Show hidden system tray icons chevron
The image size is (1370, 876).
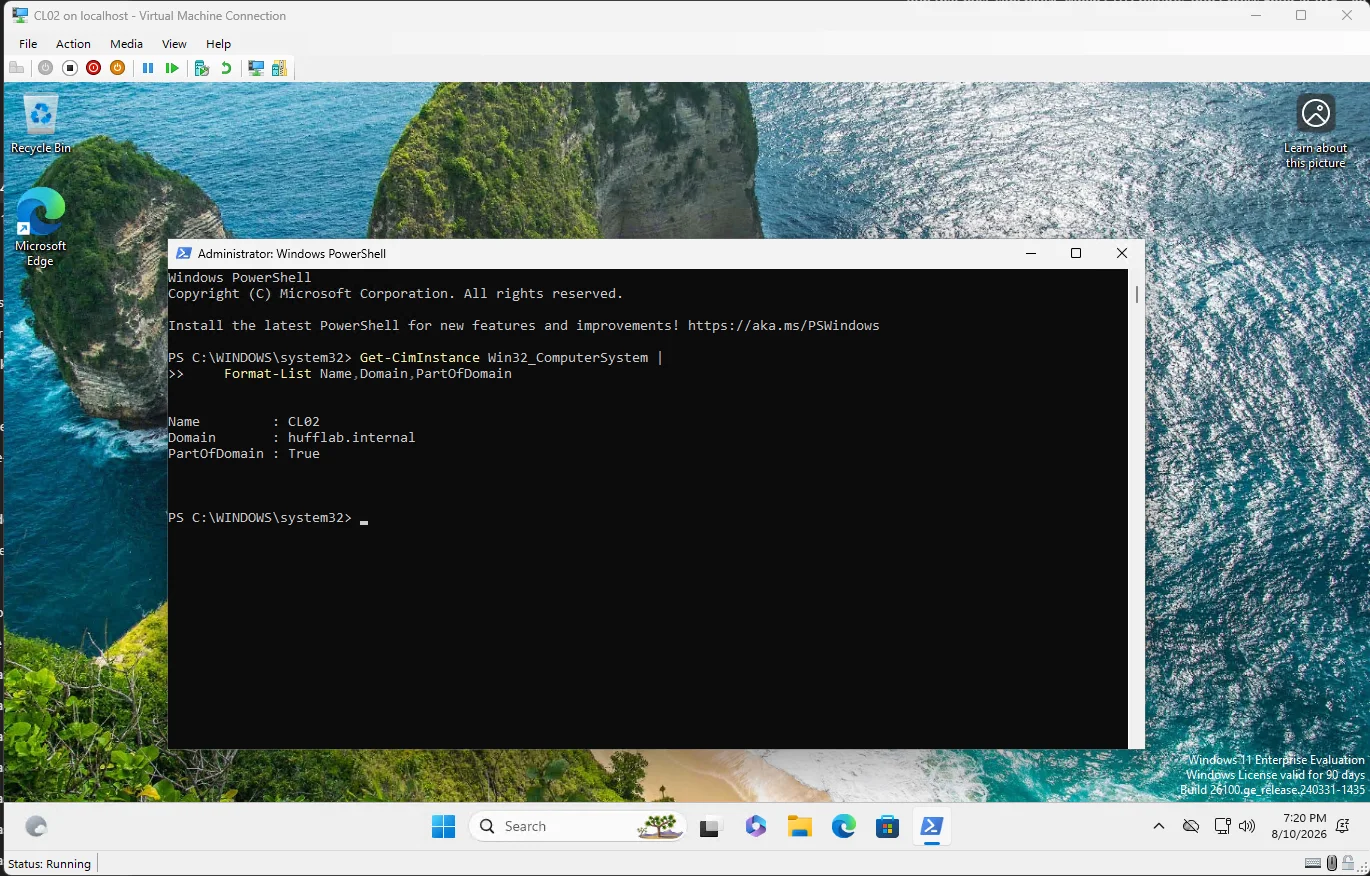[x=1159, y=826]
